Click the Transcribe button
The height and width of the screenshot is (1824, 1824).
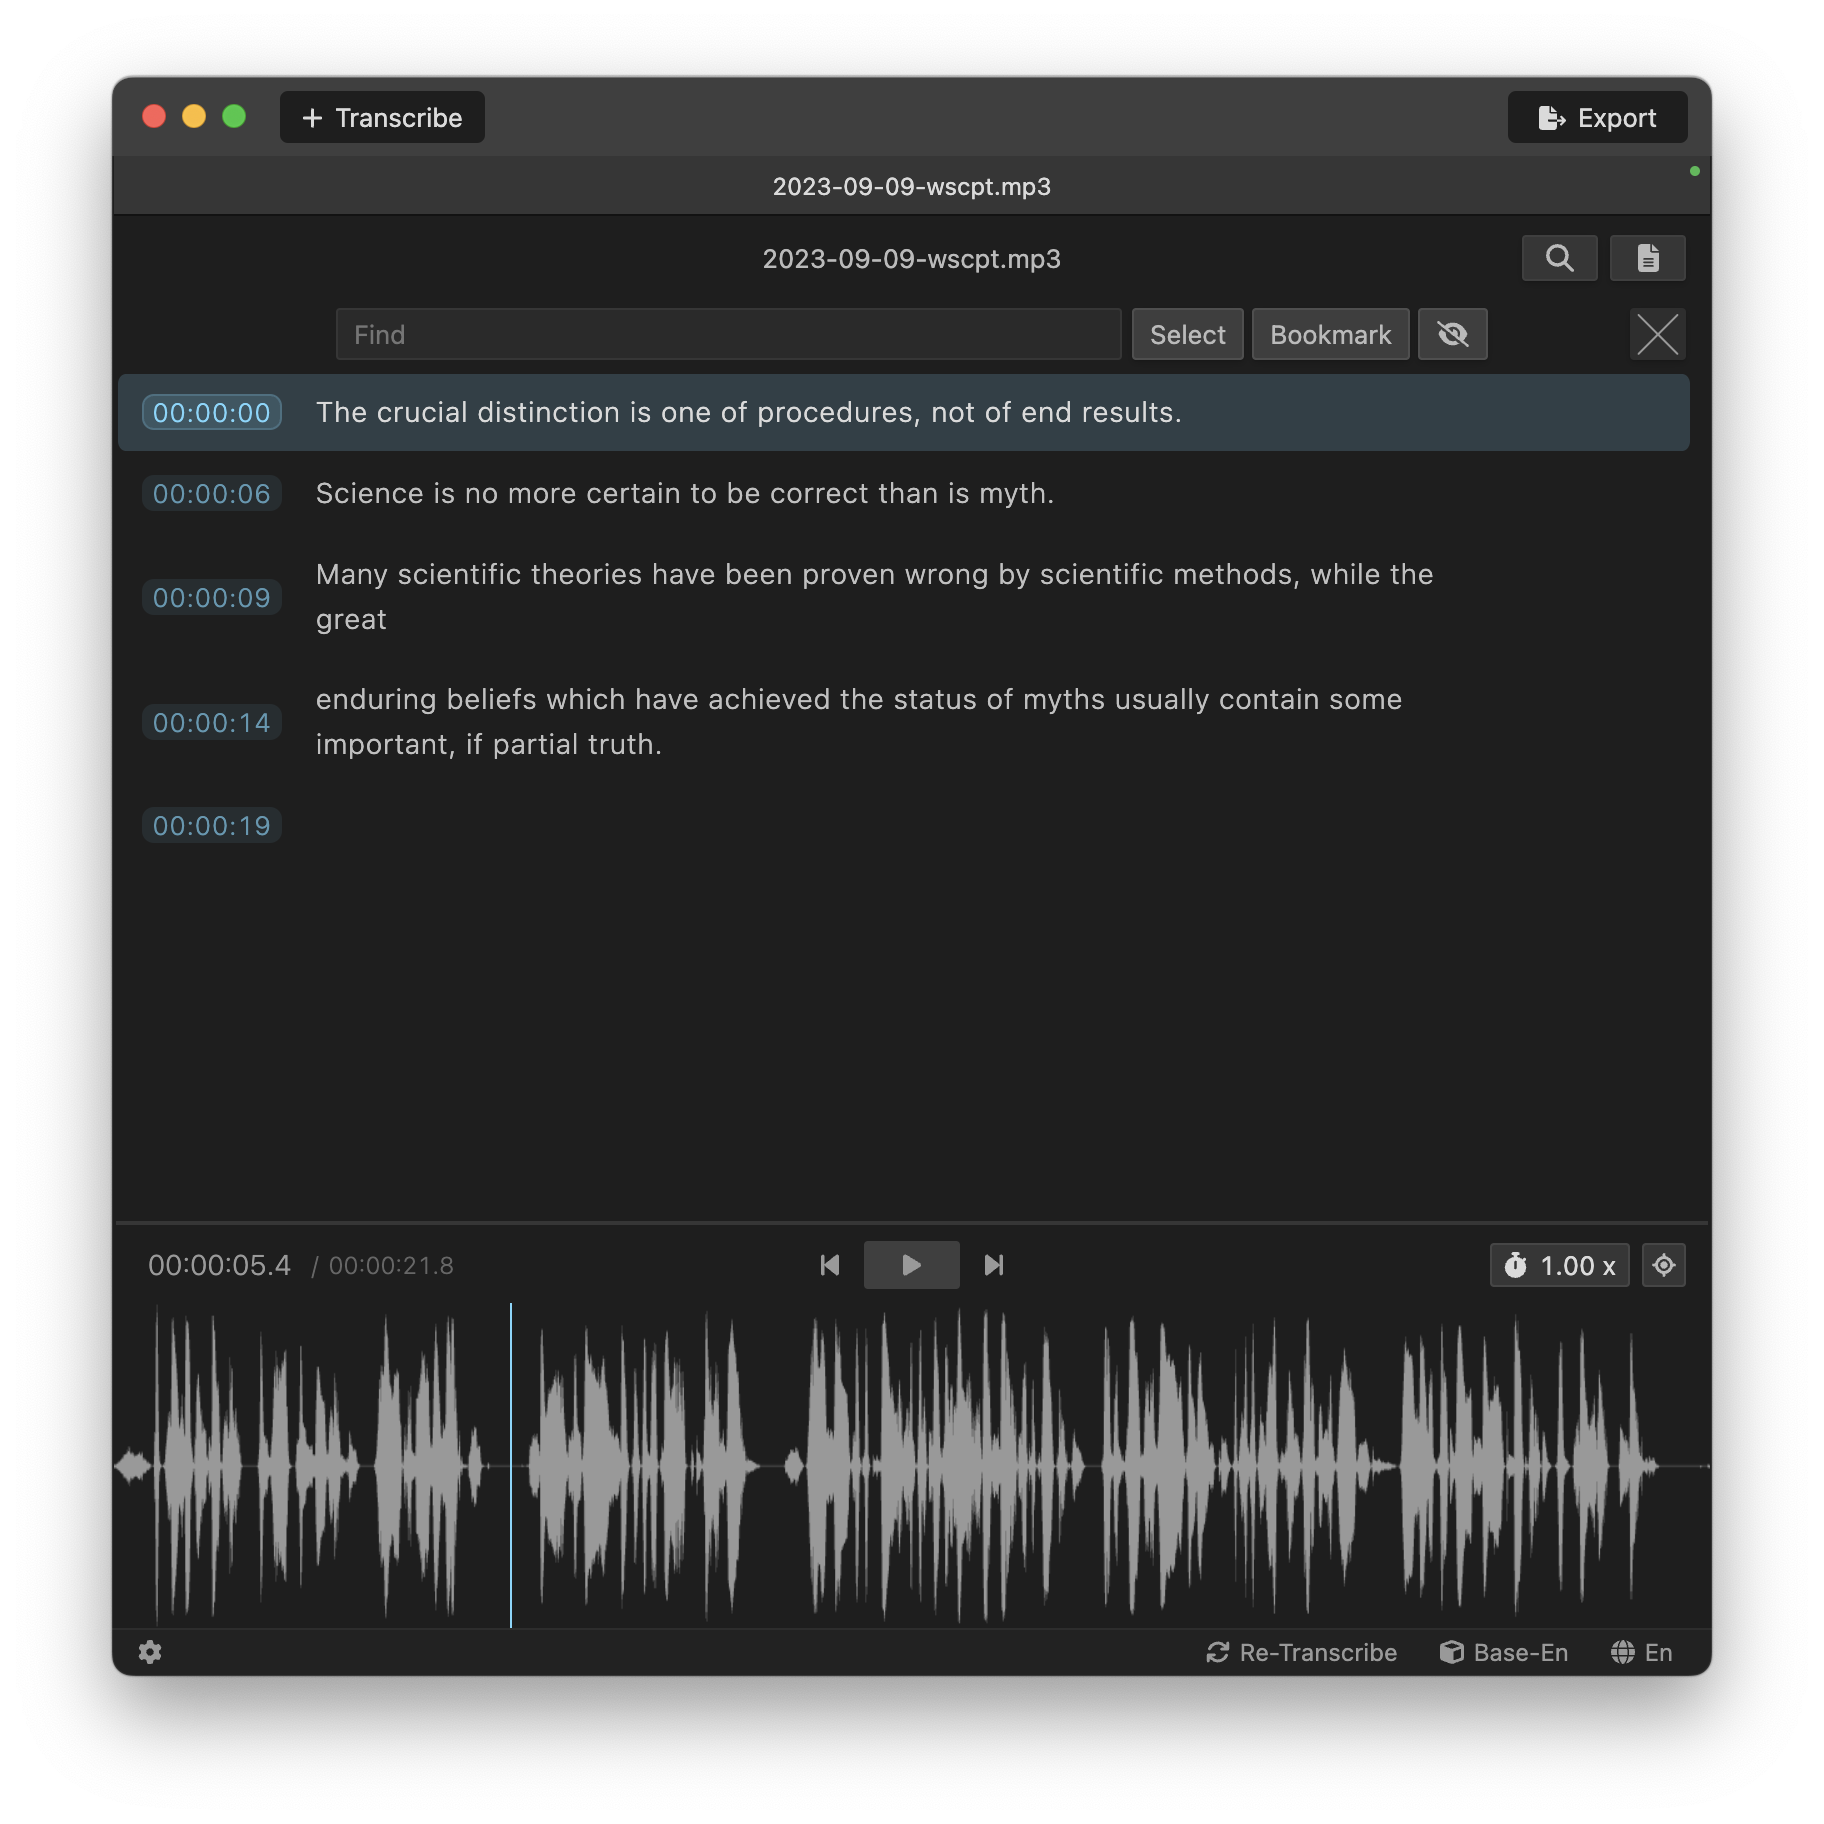(x=382, y=118)
